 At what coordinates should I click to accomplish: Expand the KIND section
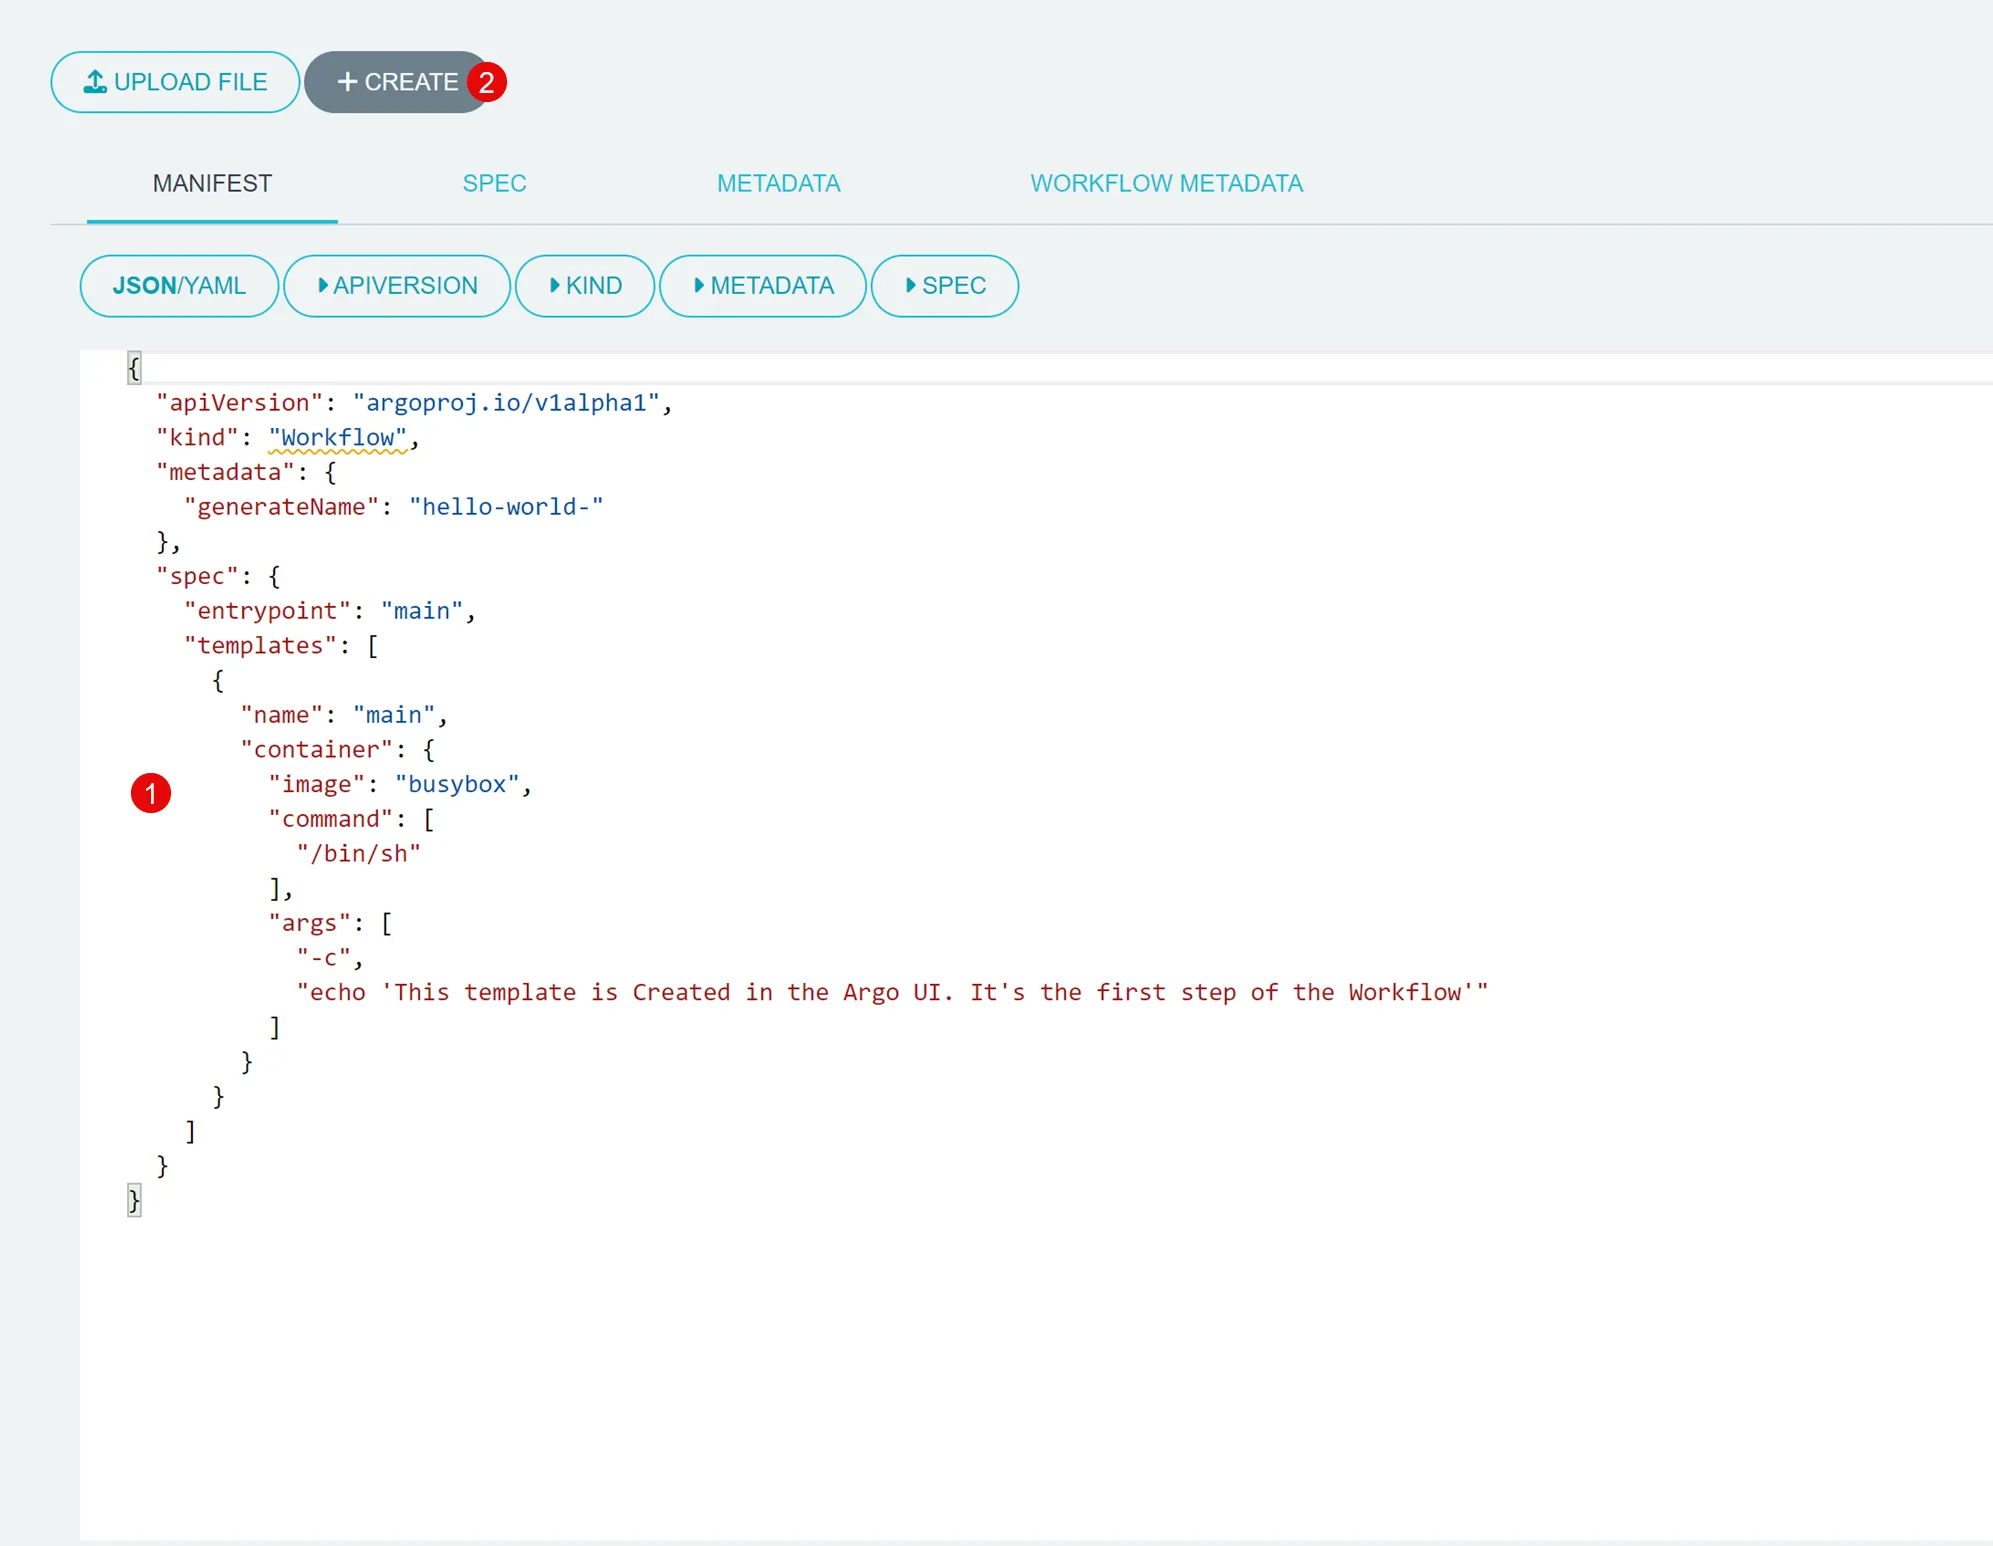585,286
